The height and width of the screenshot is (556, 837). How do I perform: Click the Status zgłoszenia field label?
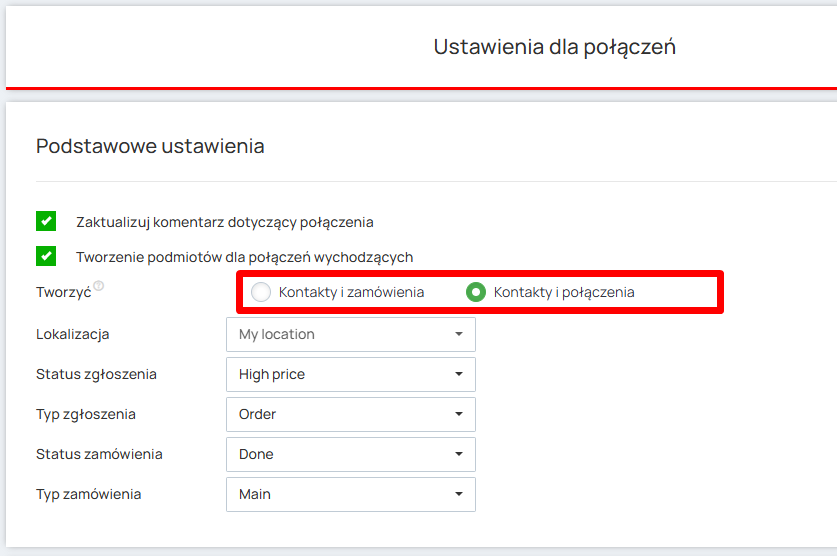(96, 374)
